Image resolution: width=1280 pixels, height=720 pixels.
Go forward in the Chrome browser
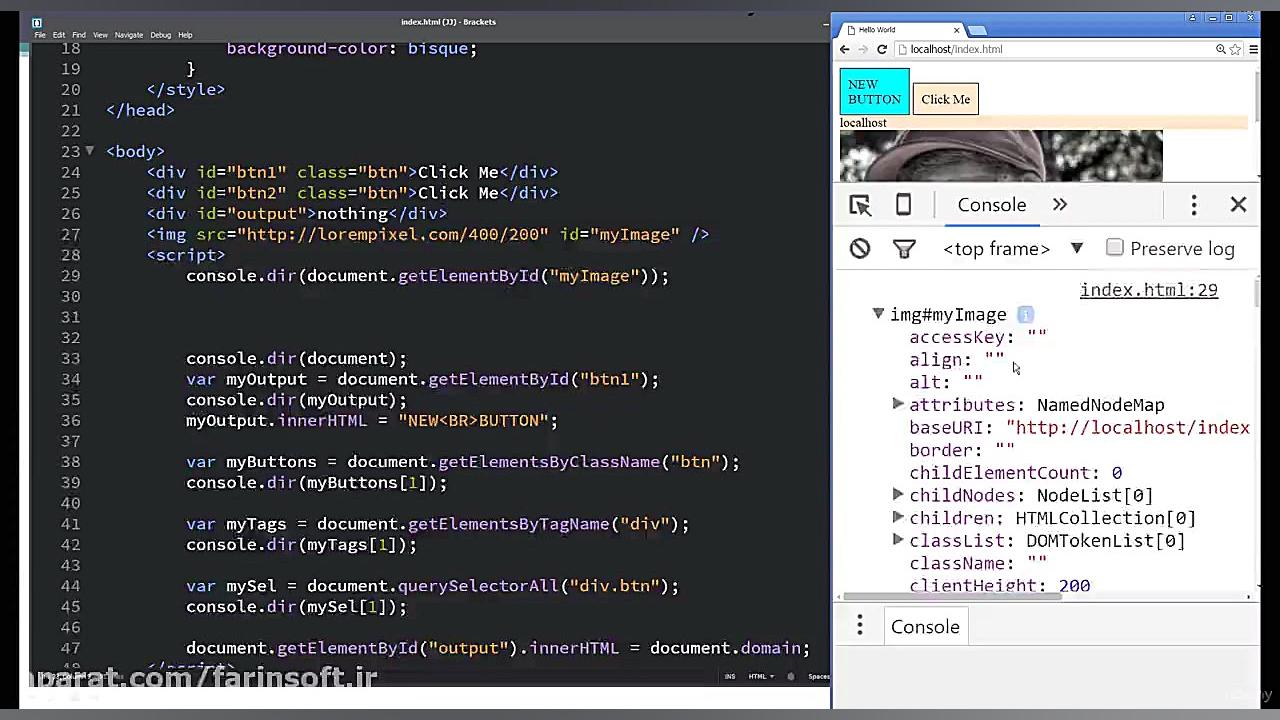tap(863, 49)
